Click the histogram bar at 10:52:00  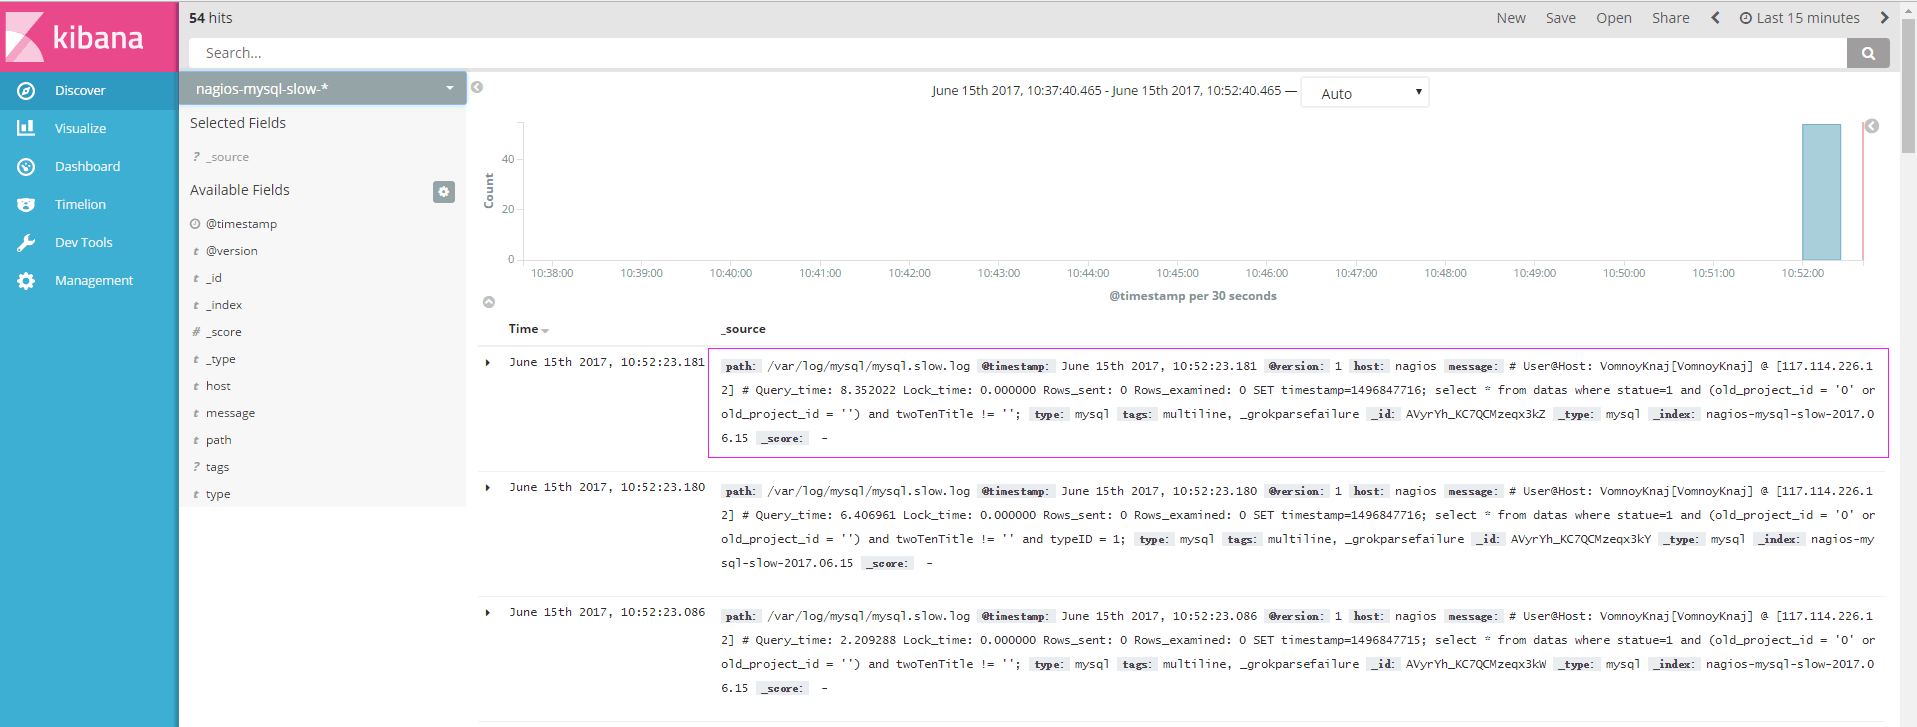(x=1821, y=192)
